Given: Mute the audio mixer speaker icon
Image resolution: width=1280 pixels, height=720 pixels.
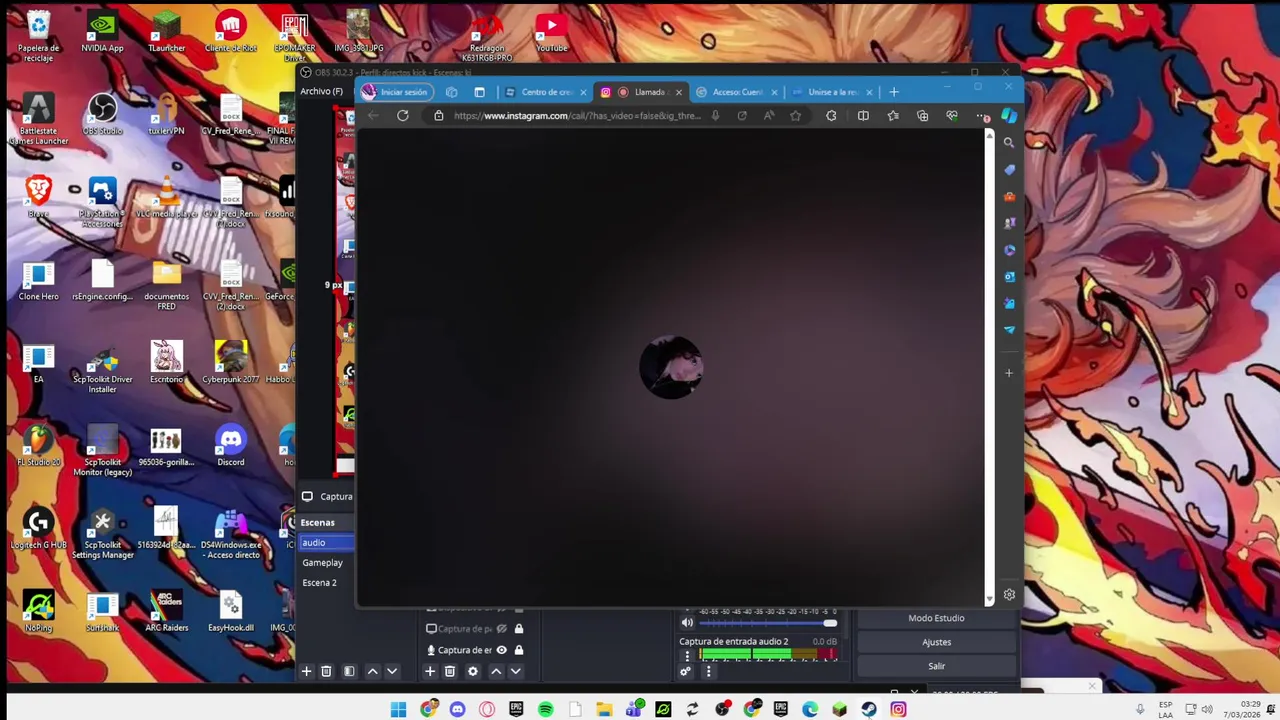Looking at the screenshot, I should [687, 623].
